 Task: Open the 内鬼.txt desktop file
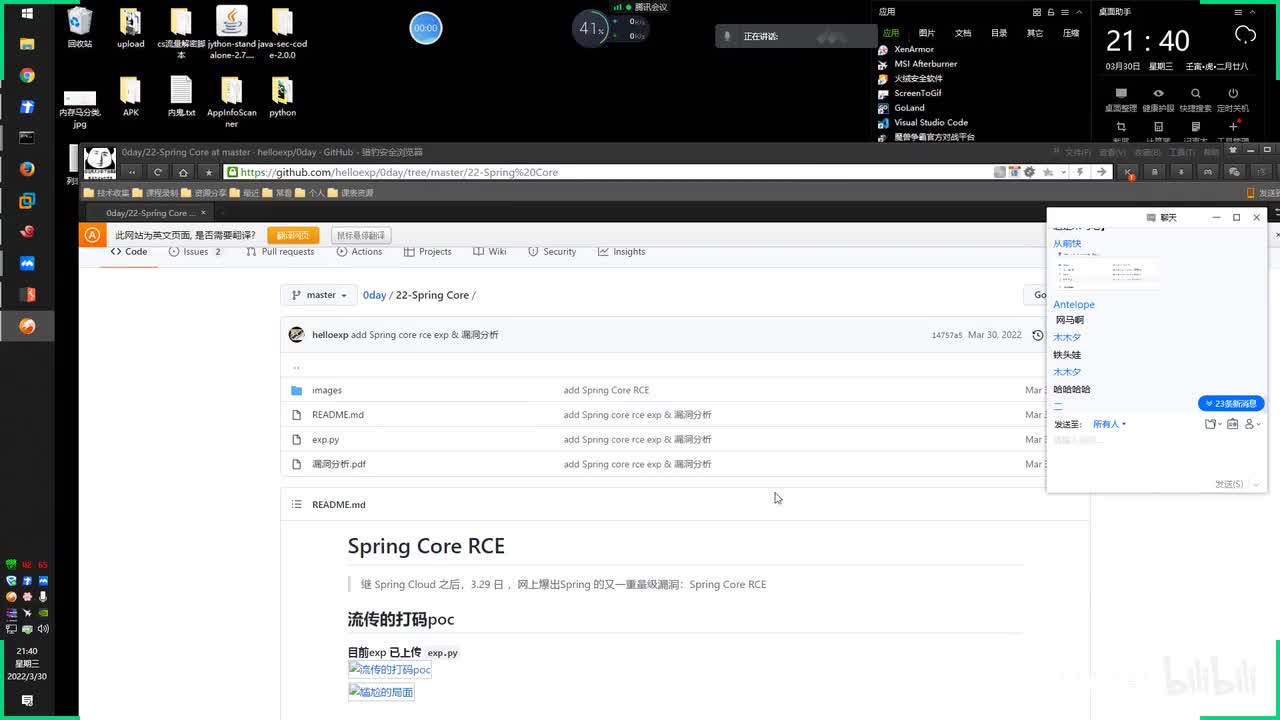[181, 96]
